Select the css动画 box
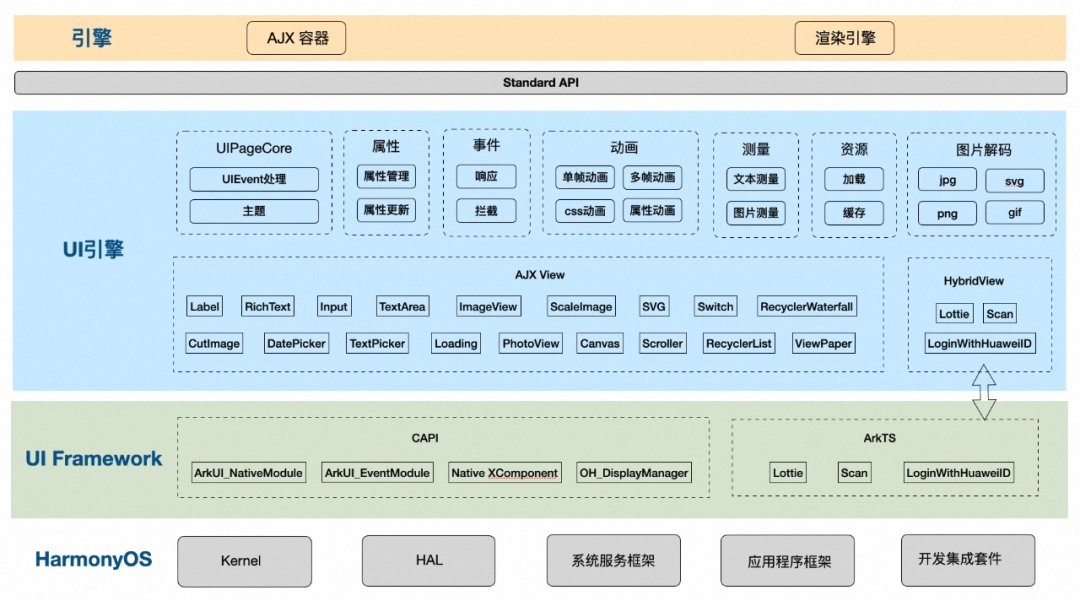 pos(585,211)
